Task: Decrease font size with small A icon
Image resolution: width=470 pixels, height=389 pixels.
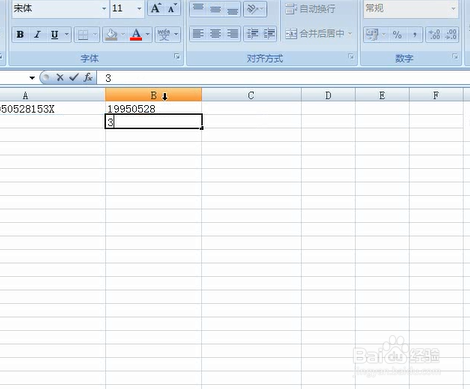Action: click(x=172, y=8)
